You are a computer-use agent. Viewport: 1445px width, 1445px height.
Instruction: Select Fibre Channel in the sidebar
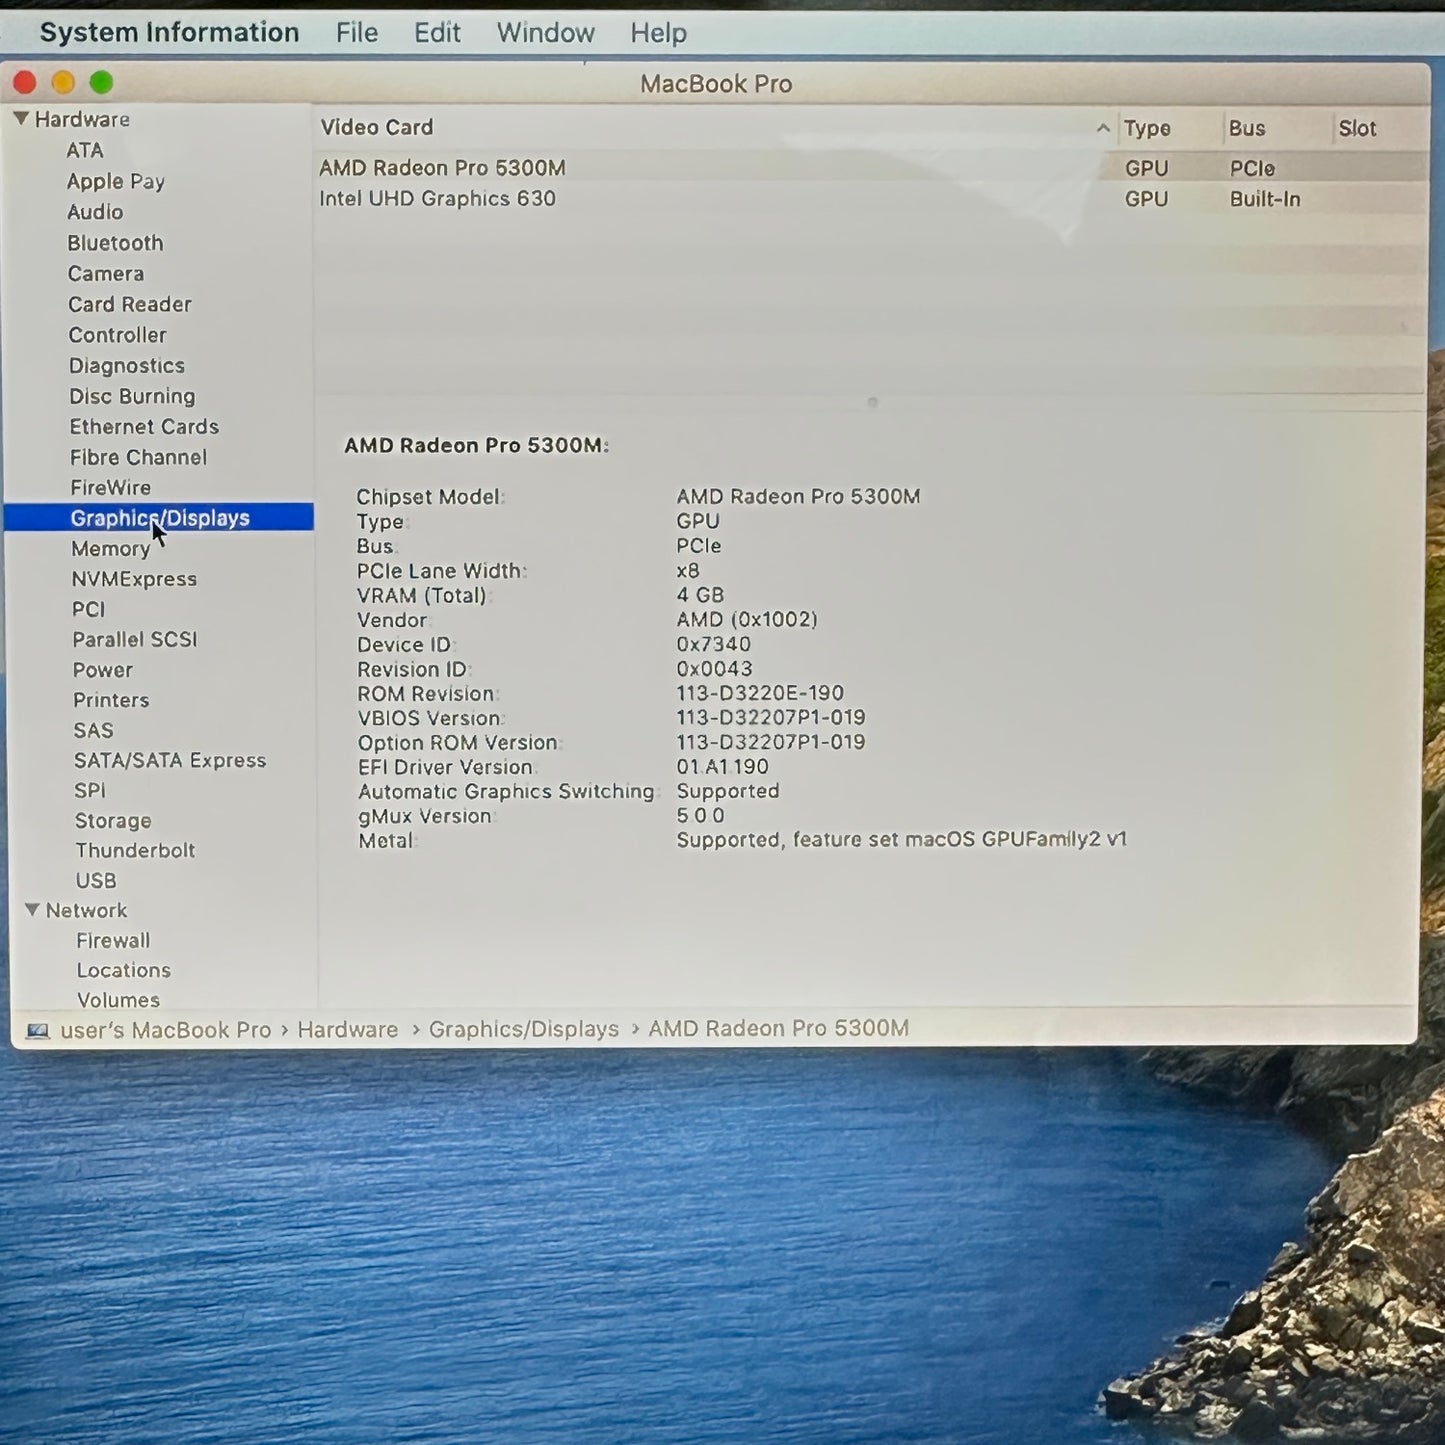pyautogui.click(x=138, y=457)
